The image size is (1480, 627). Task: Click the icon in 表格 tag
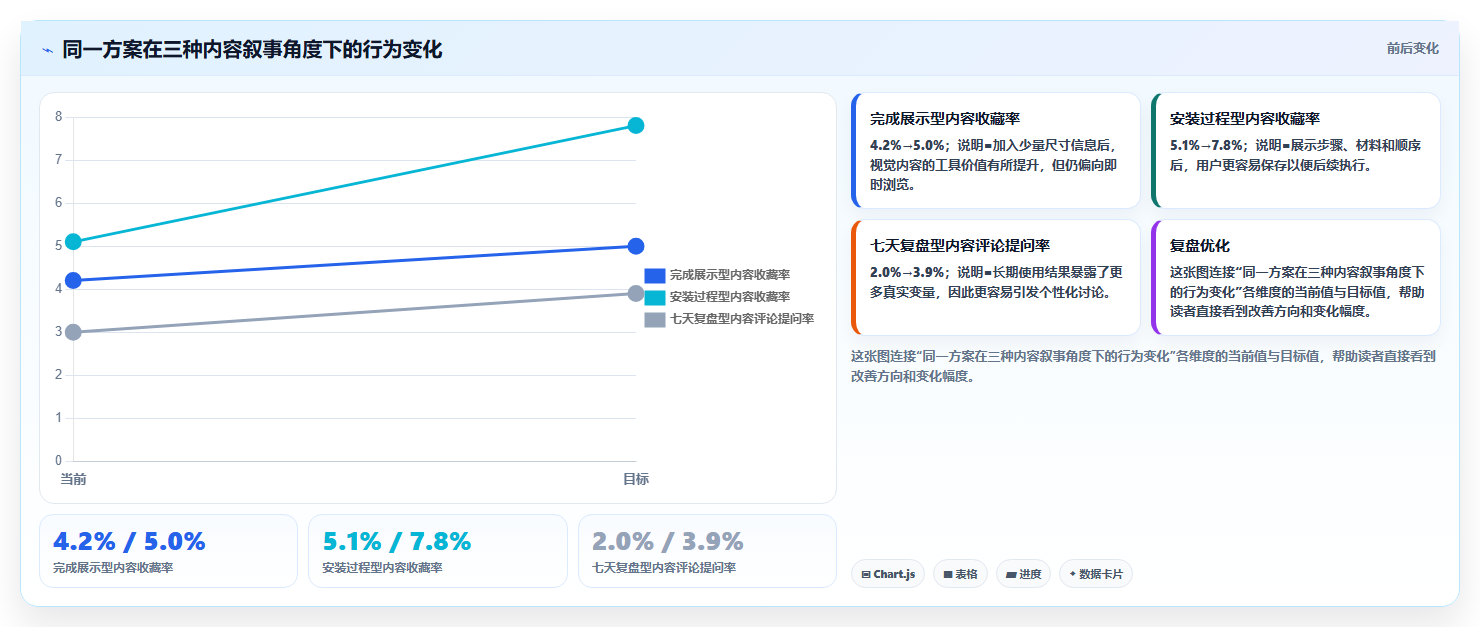coord(947,575)
